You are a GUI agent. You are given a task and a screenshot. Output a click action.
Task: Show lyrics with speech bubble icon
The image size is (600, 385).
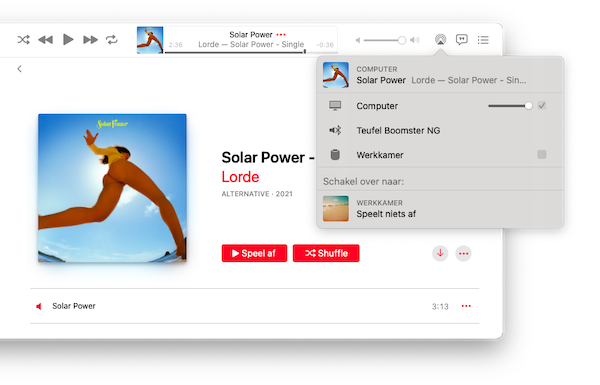click(461, 39)
